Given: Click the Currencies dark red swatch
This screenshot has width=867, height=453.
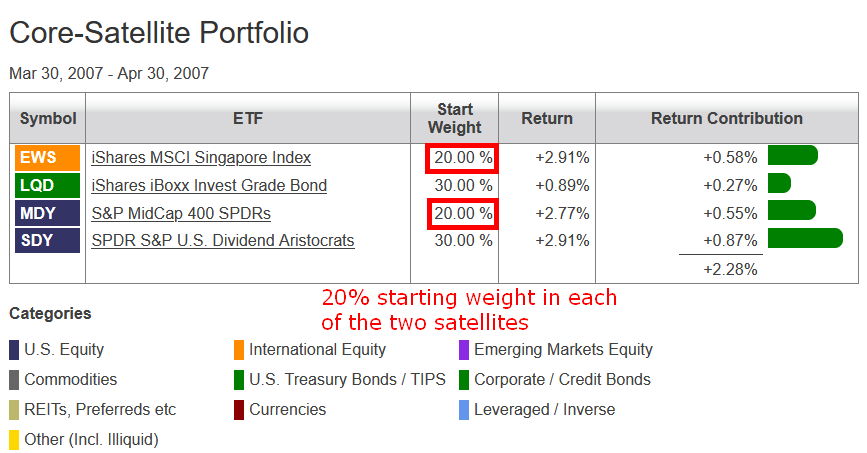Looking at the screenshot, I should [x=239, y=410].
